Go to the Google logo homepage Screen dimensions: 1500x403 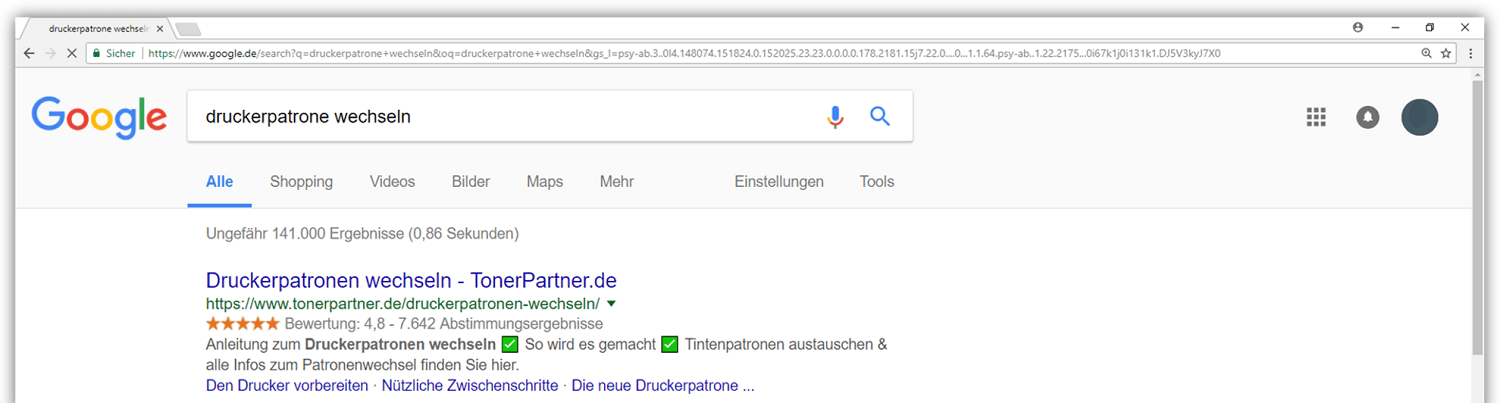(x=99, y=118)
